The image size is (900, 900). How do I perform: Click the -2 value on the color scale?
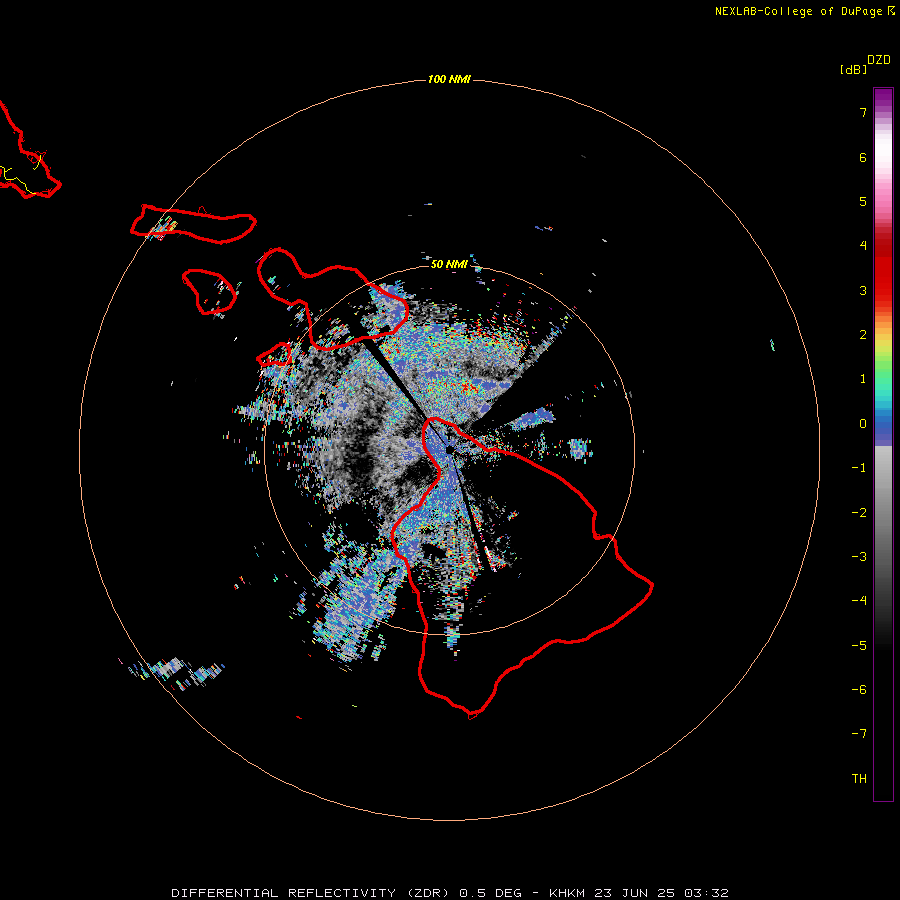(x=859, y=513)
